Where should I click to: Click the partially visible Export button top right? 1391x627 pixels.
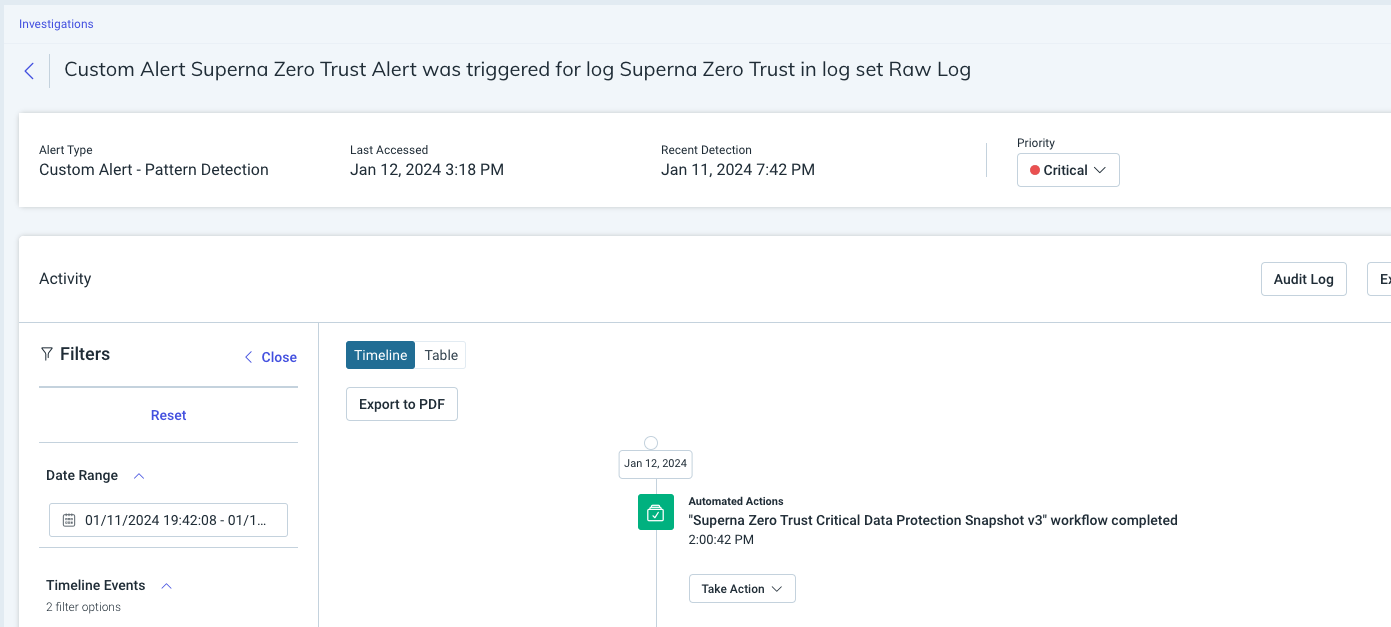[1383, 278]
